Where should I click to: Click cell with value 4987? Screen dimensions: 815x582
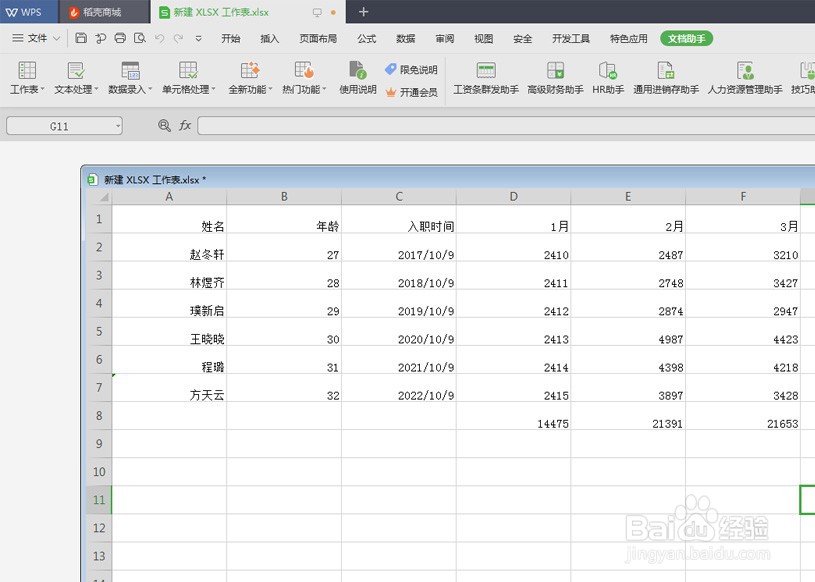tap(628, 332)
